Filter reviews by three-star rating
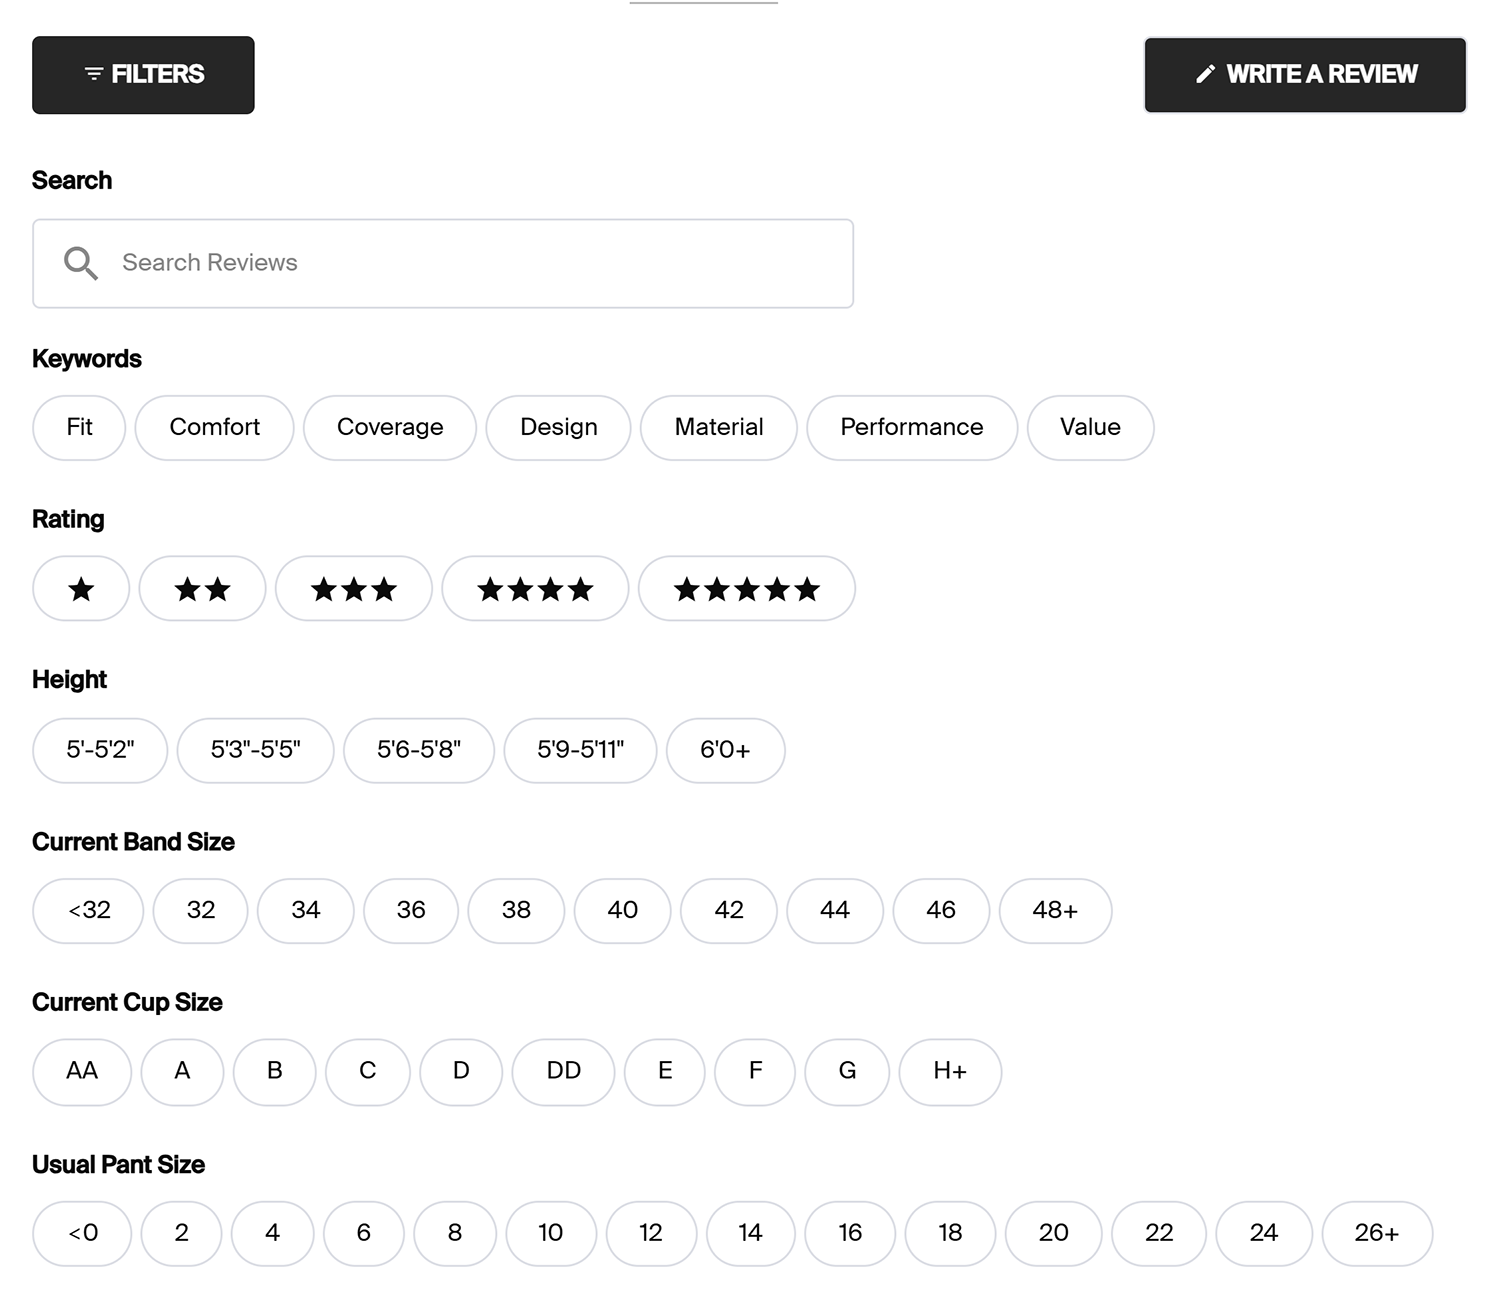This screenshot has width=1500, height=1307. 354,589
